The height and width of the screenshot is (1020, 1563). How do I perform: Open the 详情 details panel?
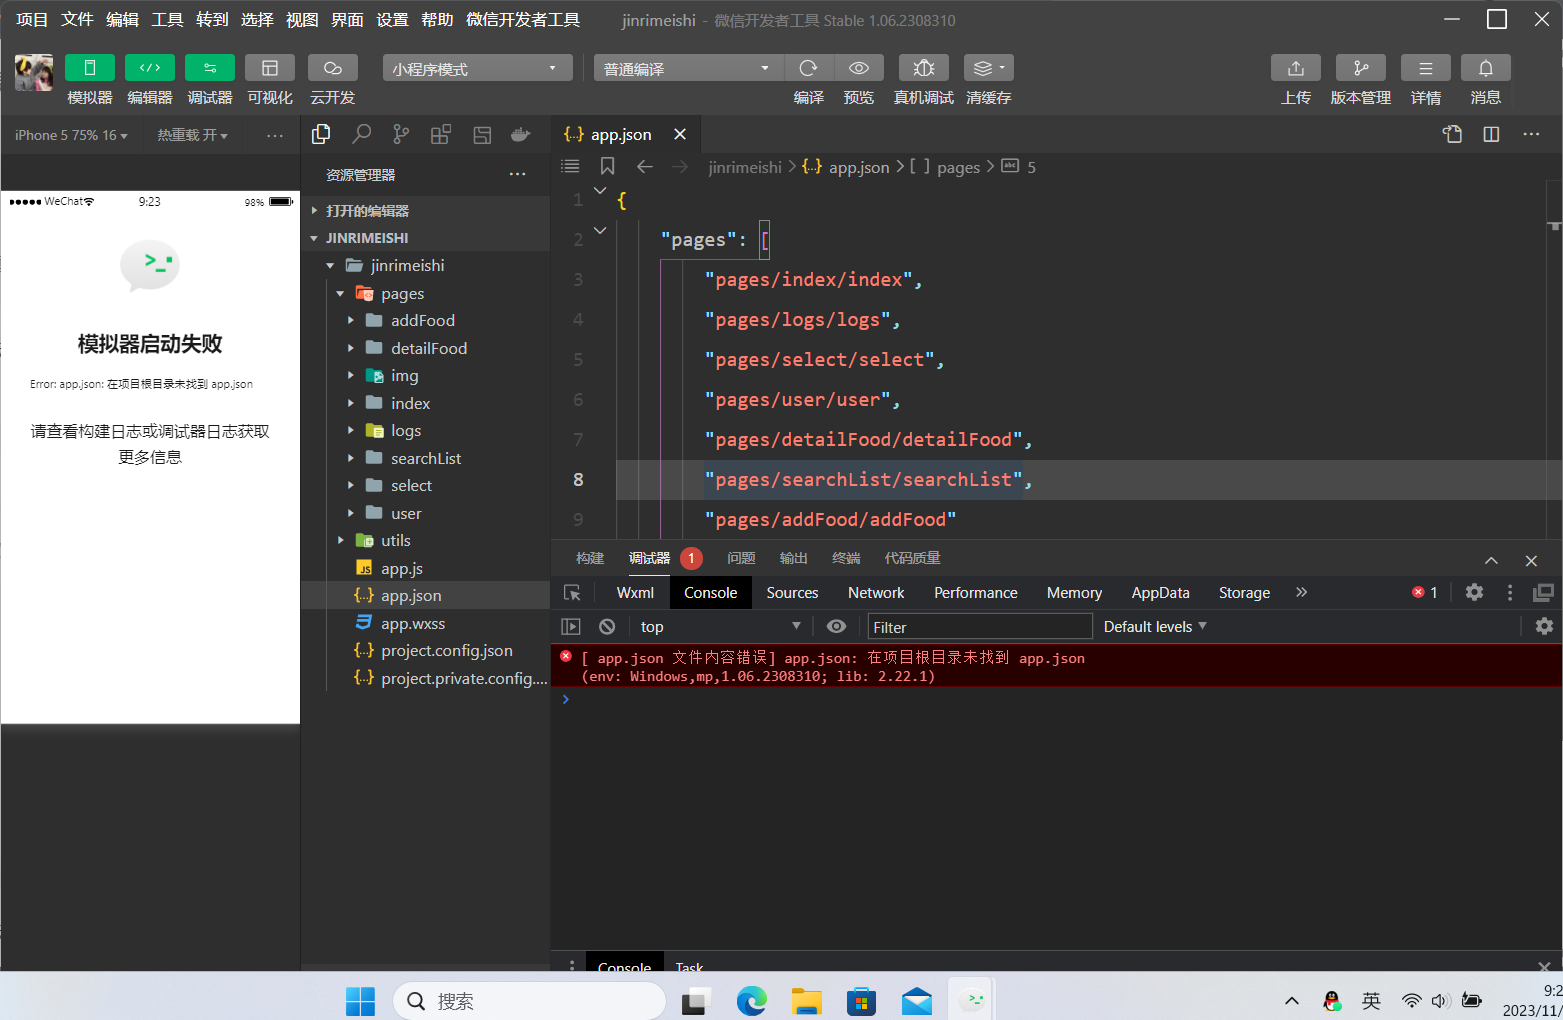tap(1426, 68)
